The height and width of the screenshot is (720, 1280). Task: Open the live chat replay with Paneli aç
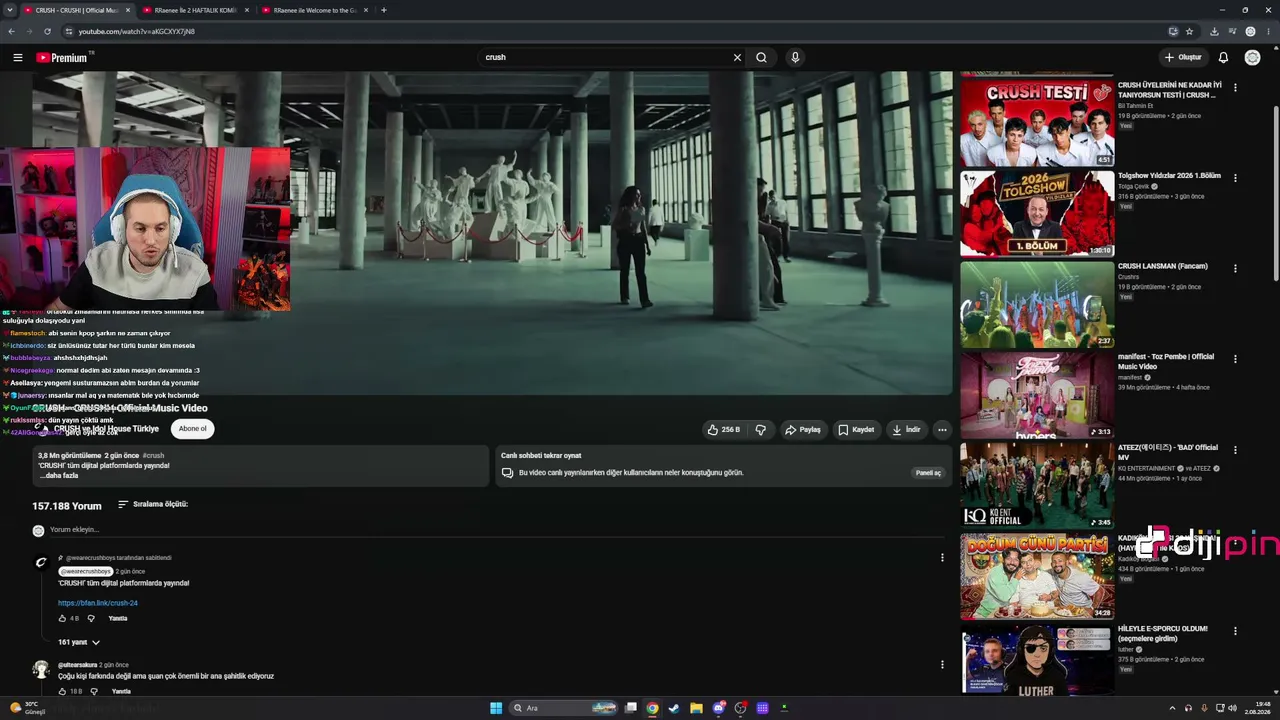929,473
